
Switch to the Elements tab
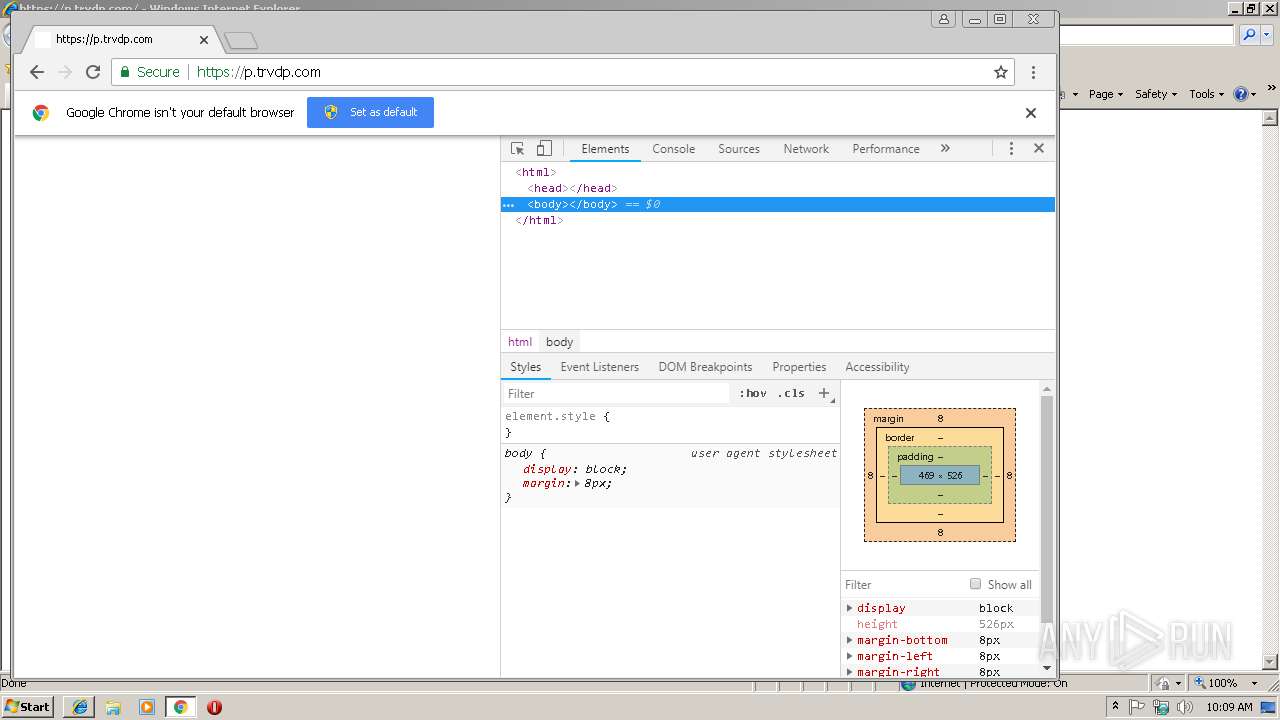pos(605,149)
